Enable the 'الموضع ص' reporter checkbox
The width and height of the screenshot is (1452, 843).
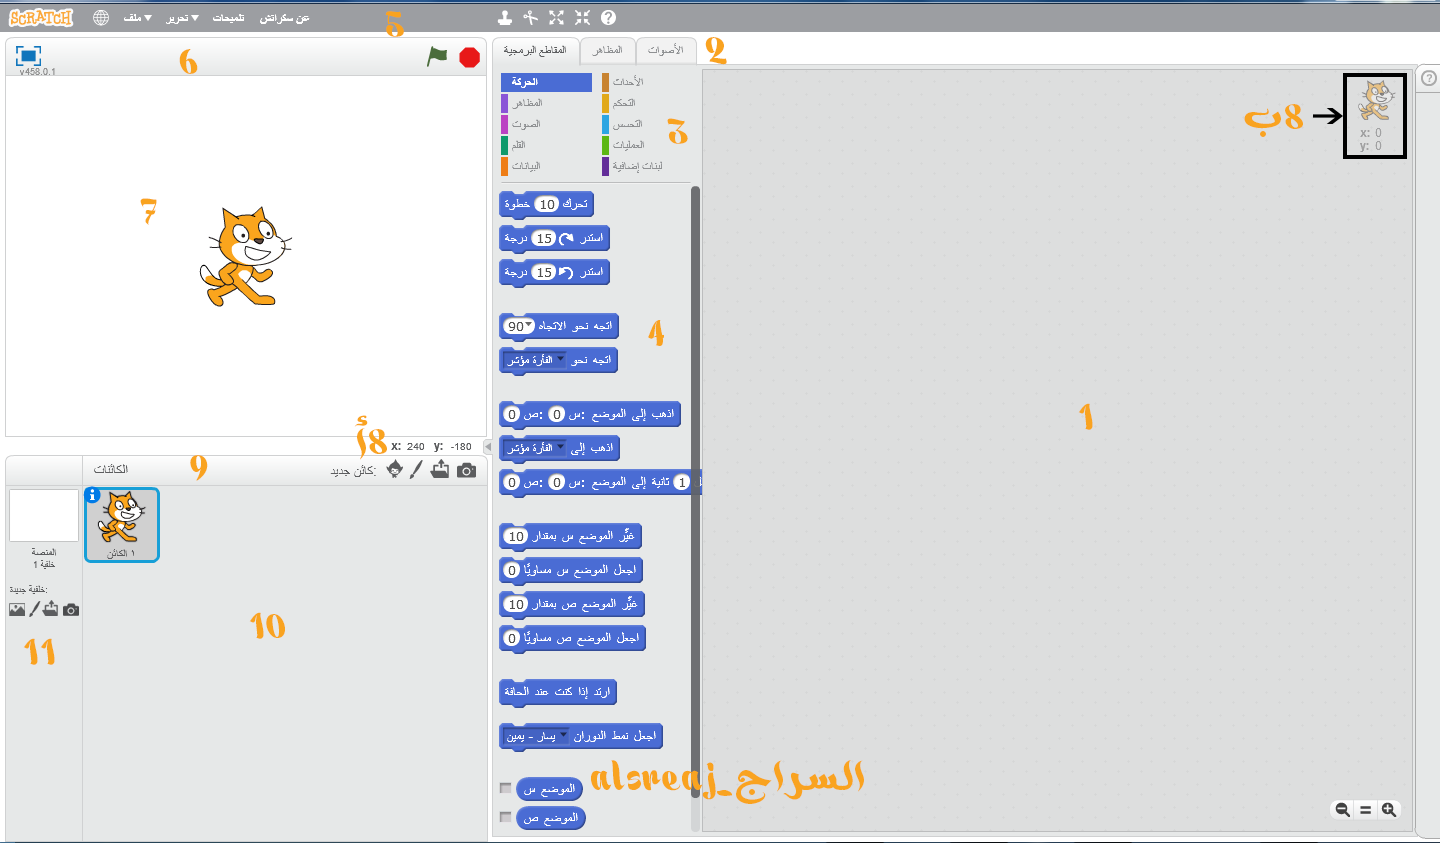pos(506,817)
